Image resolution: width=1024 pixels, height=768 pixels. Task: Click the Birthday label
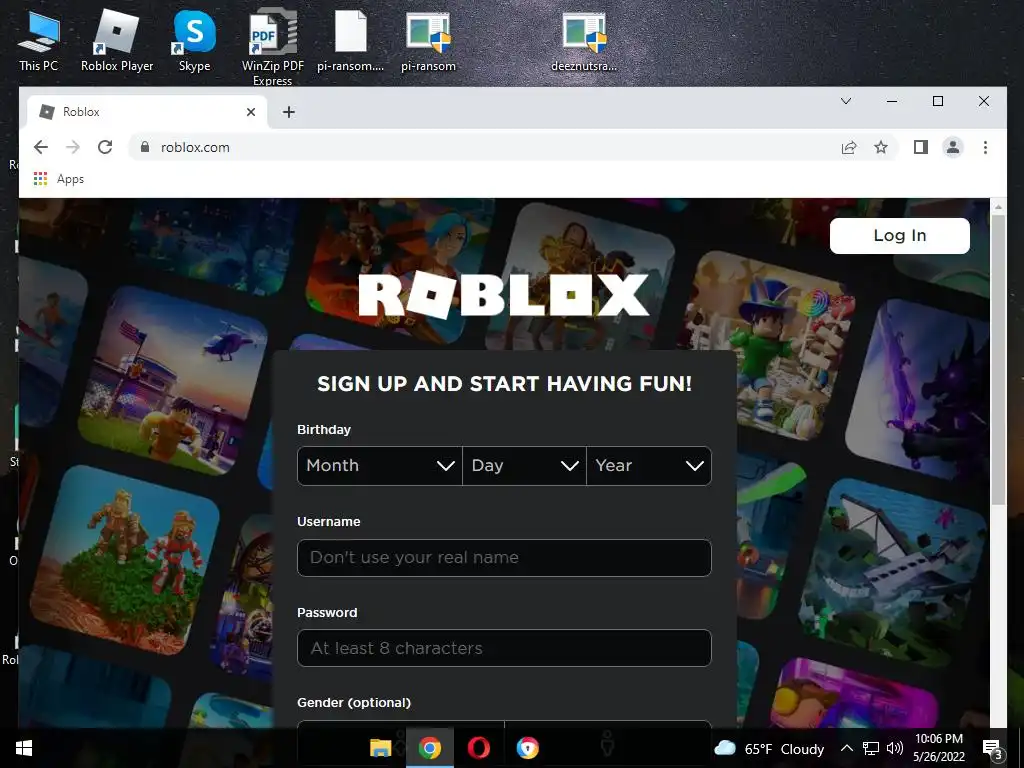(324, 430)
